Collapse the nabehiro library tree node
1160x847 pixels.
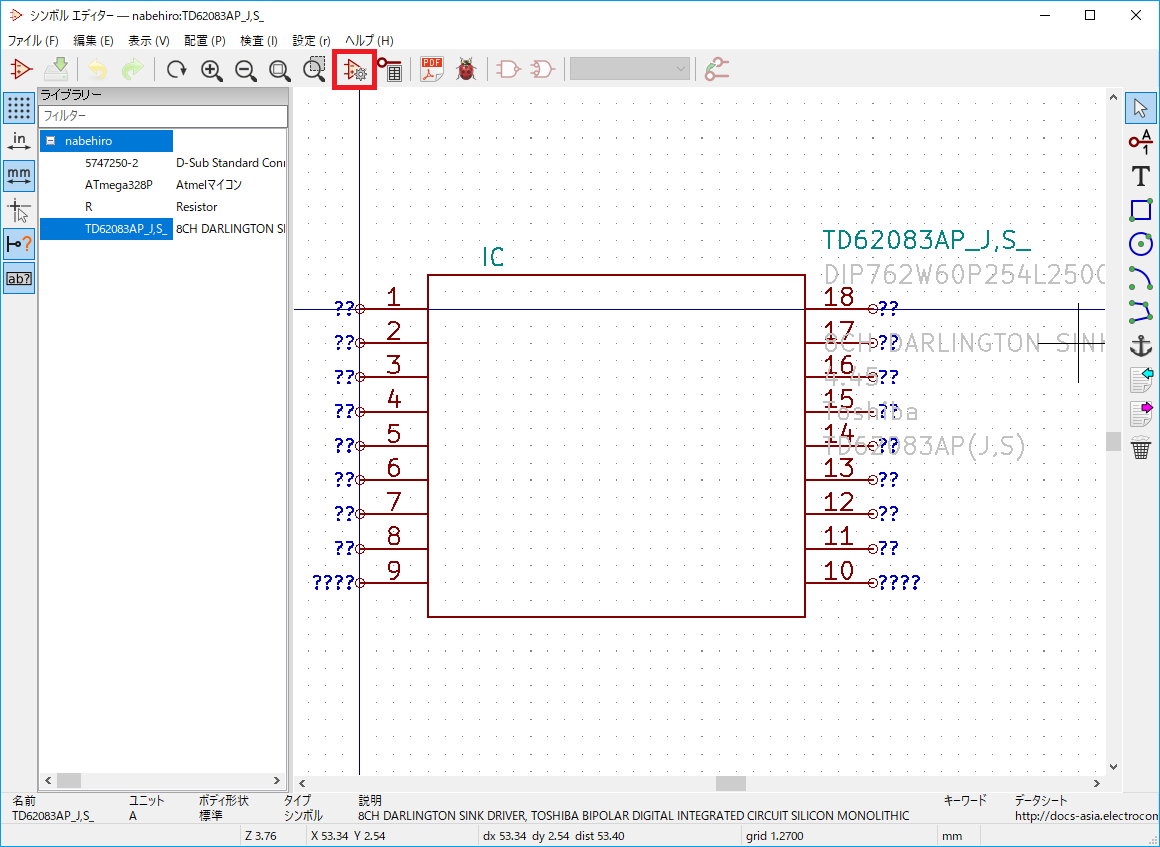tap(50, 141)
